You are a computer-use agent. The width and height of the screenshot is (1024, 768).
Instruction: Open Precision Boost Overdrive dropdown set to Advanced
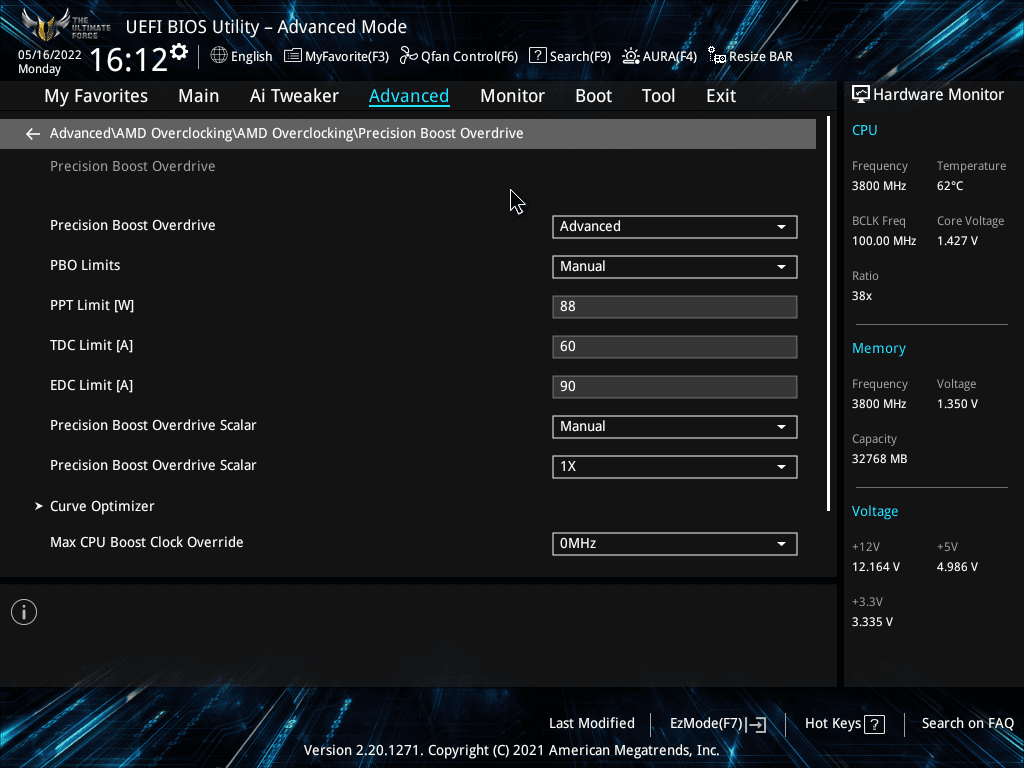coord(675,227)
